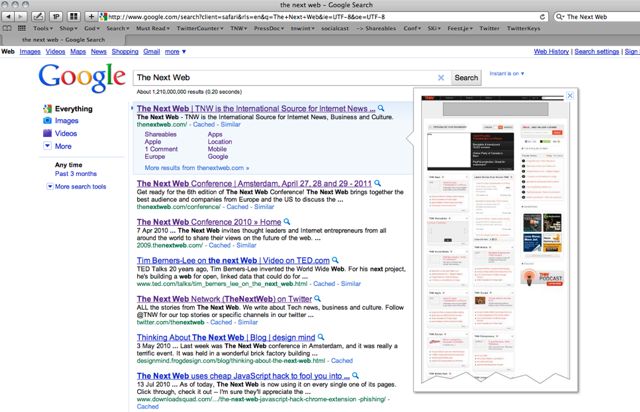640x412 pixels.
Task: Click the 1P (1Password) toolbar button
Action: click(x=56, y=17)
